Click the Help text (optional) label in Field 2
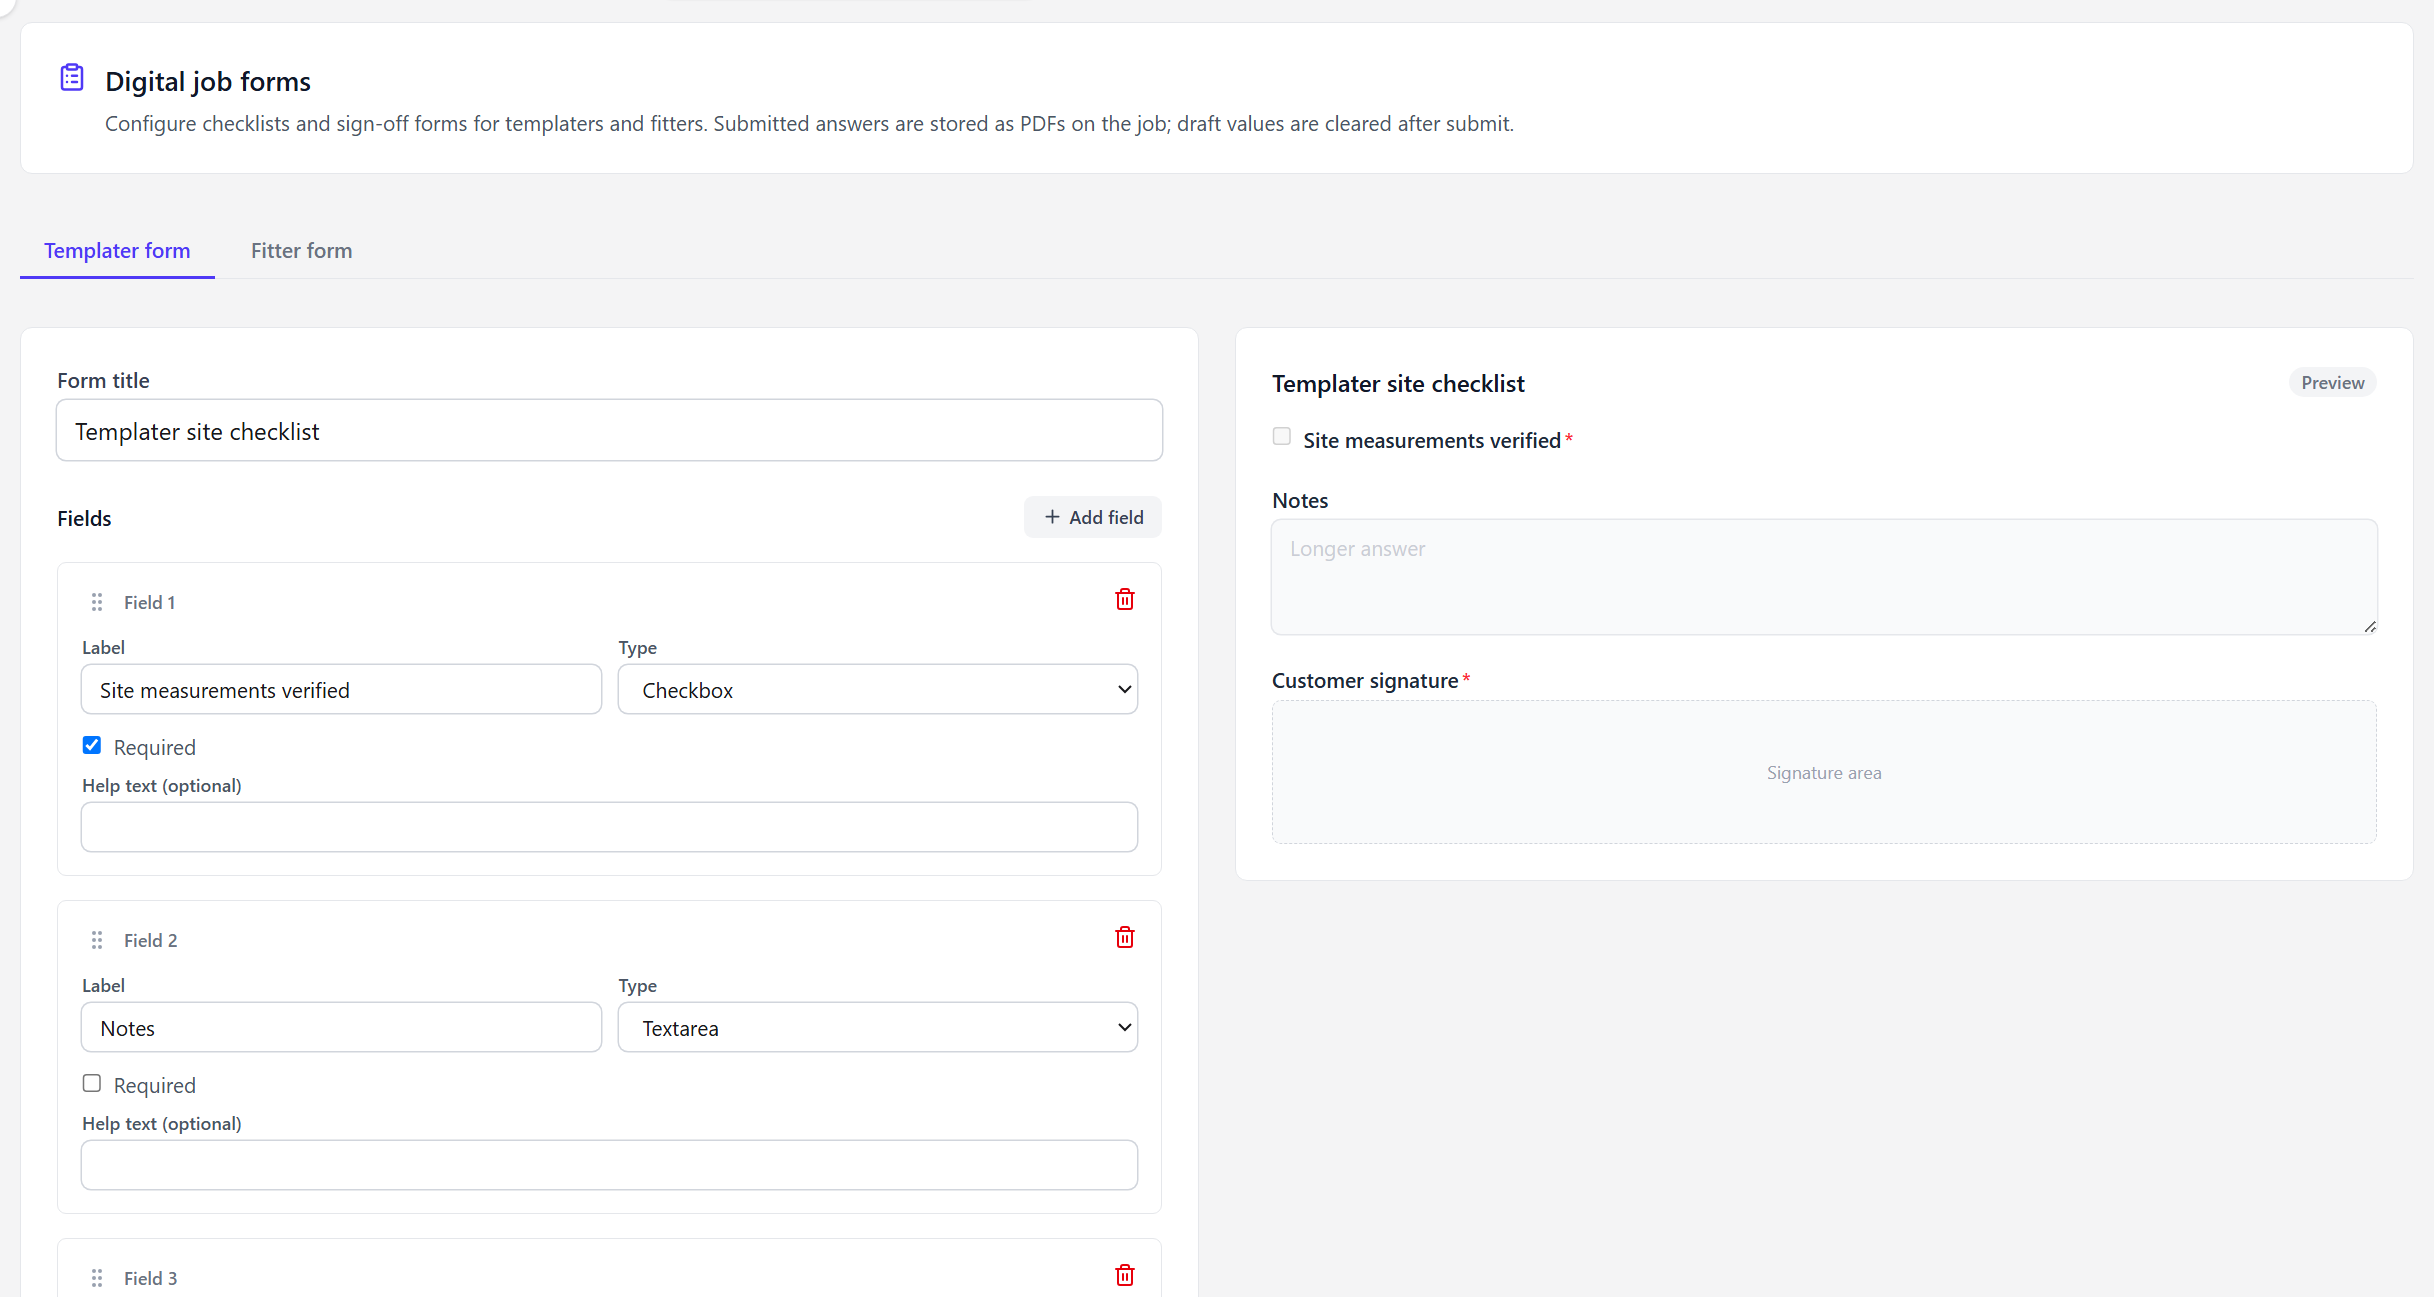 coord(162,1124)
